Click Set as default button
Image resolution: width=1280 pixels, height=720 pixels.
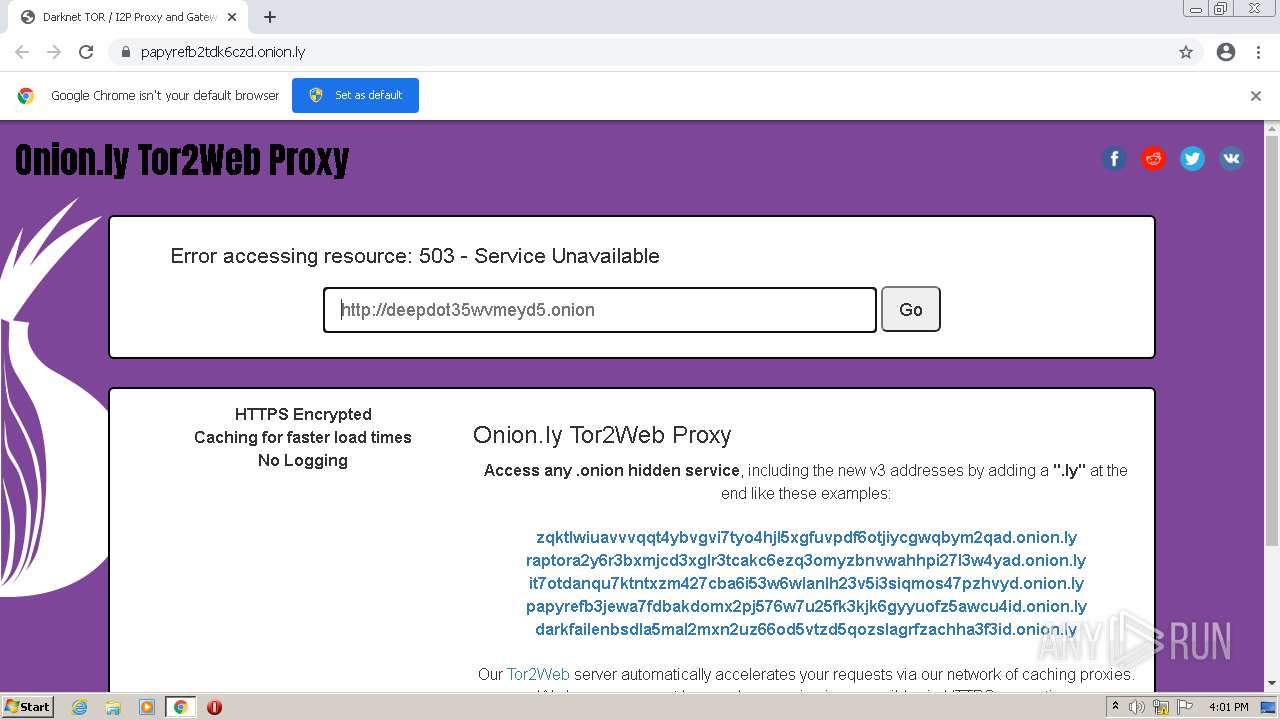(x=355, y=95)
